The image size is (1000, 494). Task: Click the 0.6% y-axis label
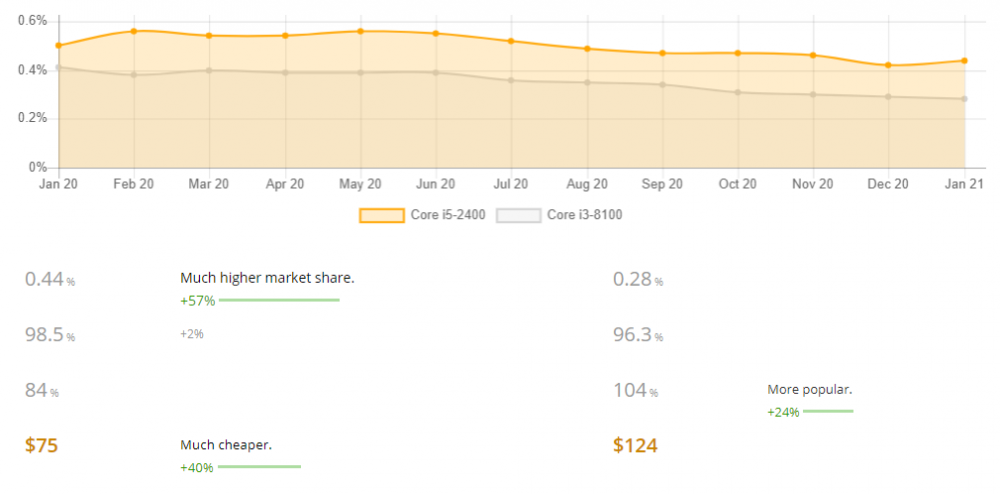click(33, 22)
